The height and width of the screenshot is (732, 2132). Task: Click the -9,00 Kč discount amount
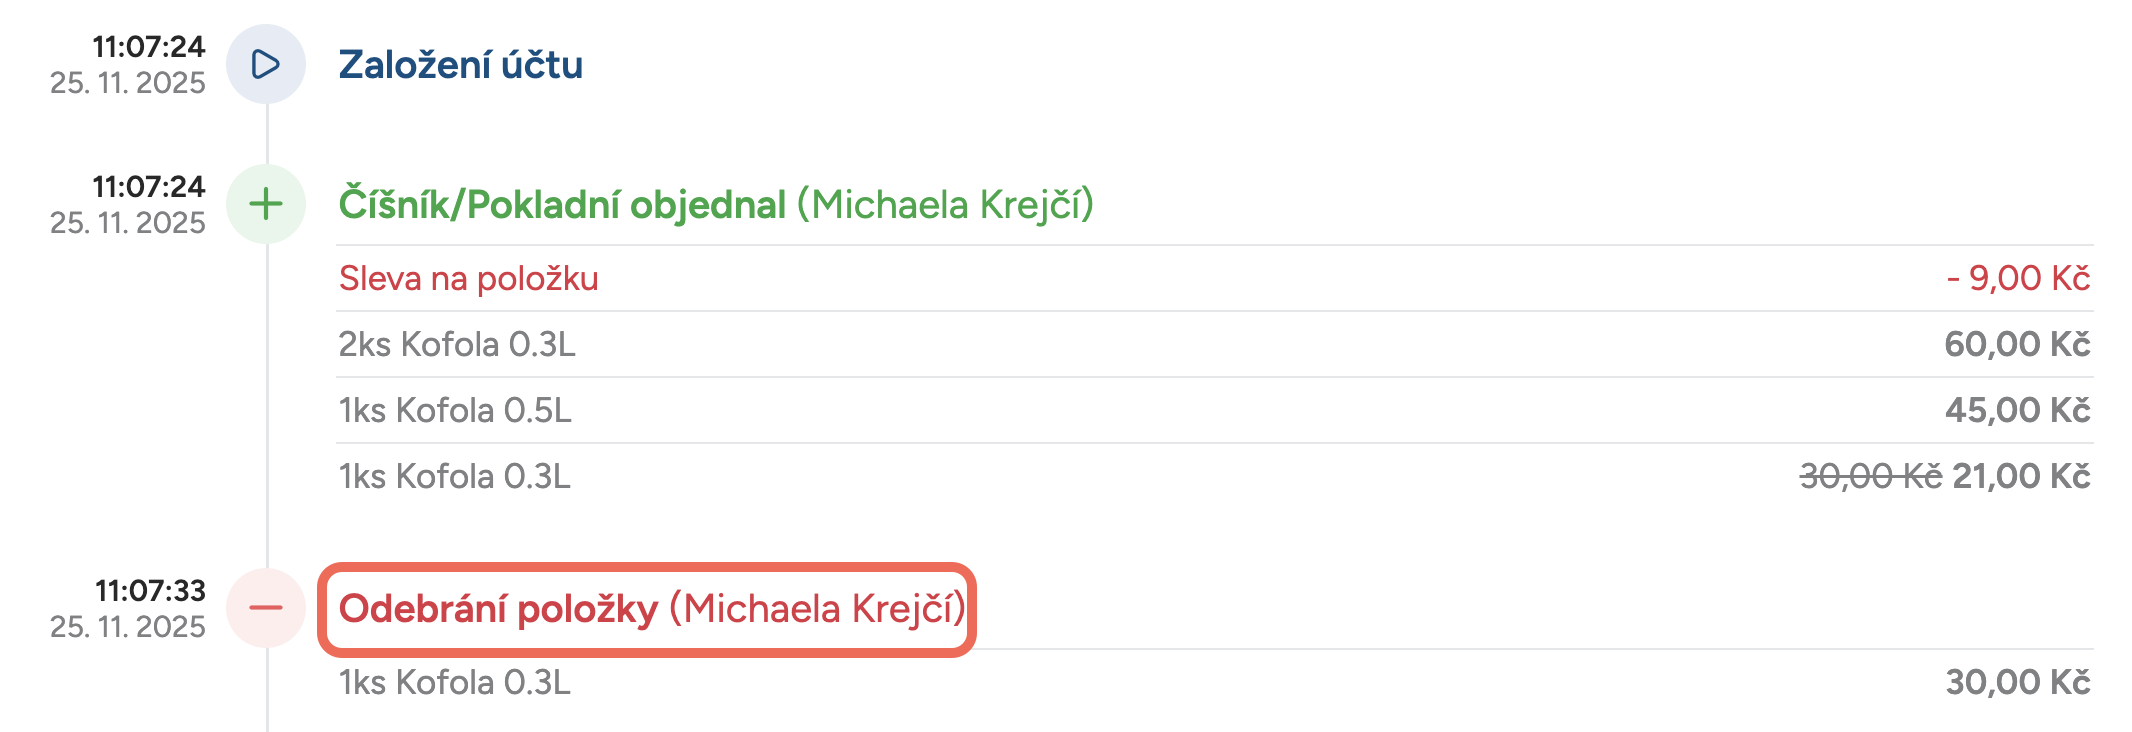coord(2018,278)
